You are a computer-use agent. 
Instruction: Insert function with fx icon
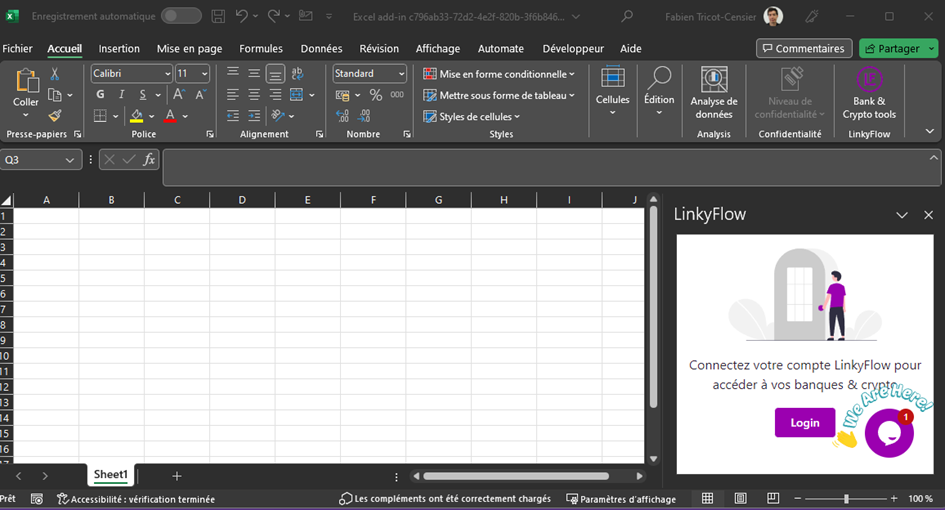[149, 160]
